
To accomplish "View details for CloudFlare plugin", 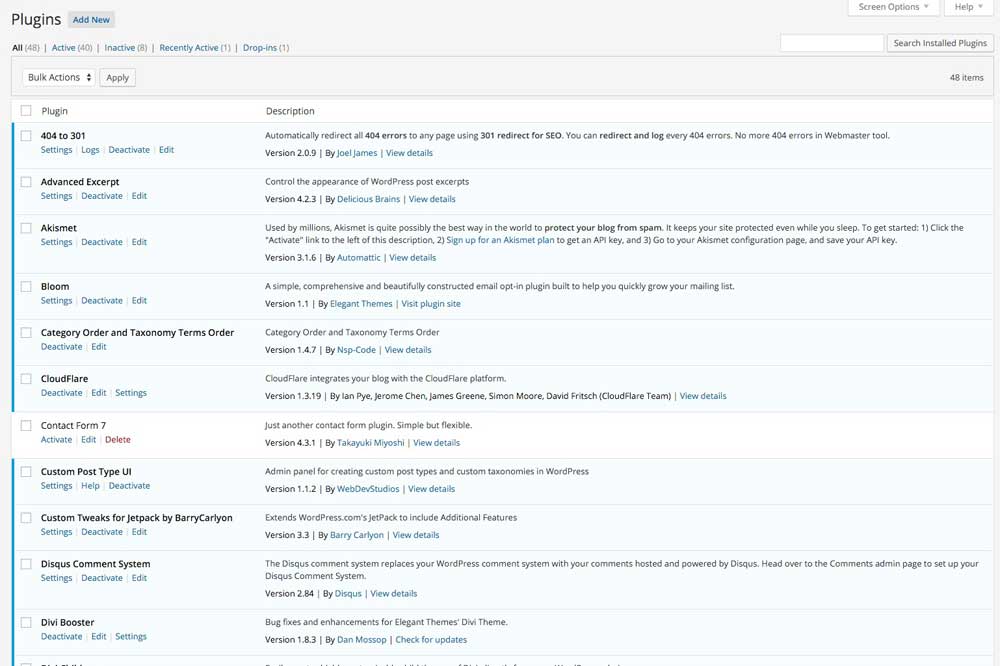I will point(703,396).
